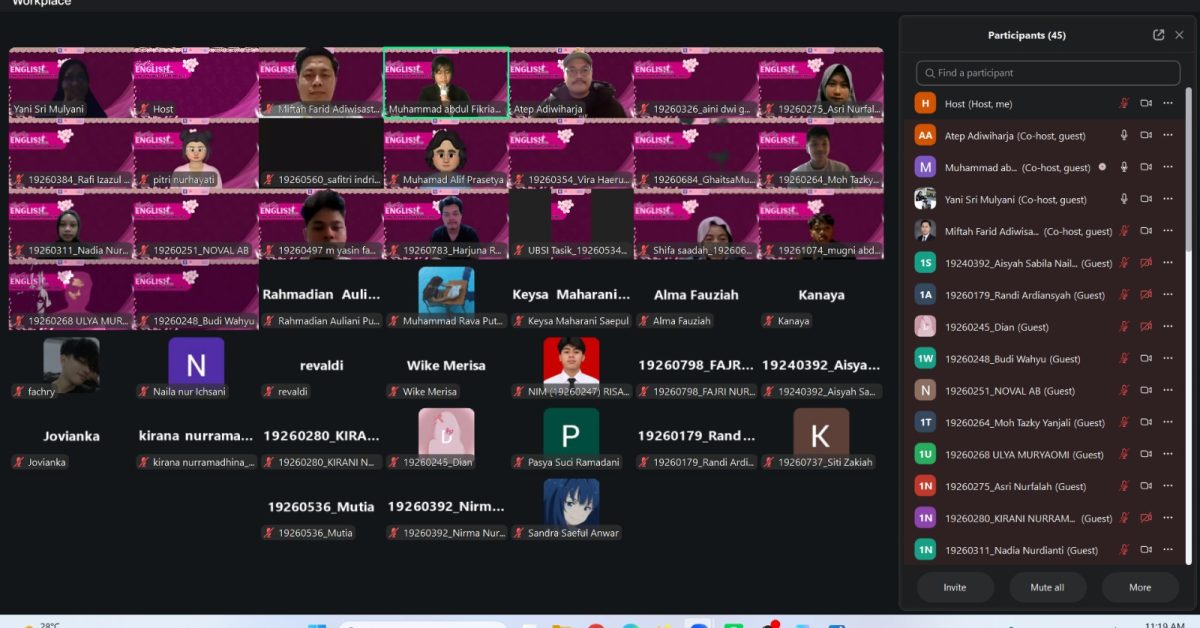
Task: Click the camera icon for 19260311_Nadia Nurdianti row
Action: point(1146,550)
